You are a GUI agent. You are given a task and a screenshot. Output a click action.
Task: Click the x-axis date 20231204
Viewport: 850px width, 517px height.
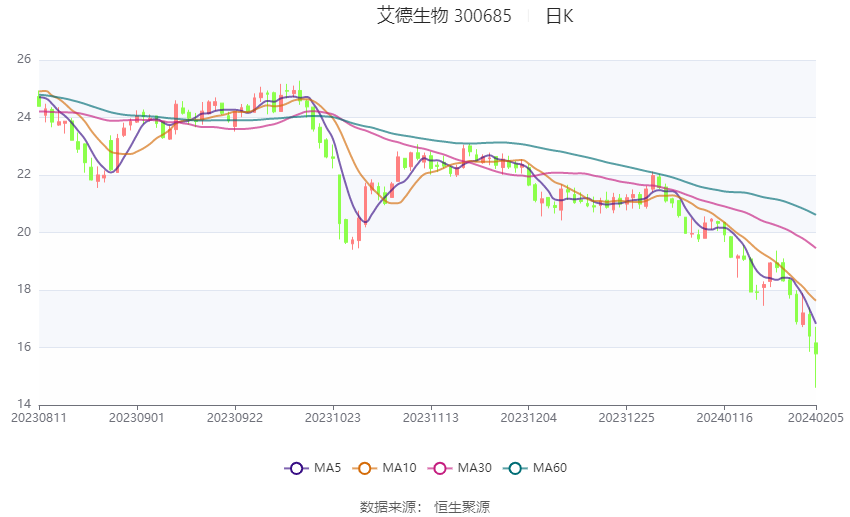529,418
